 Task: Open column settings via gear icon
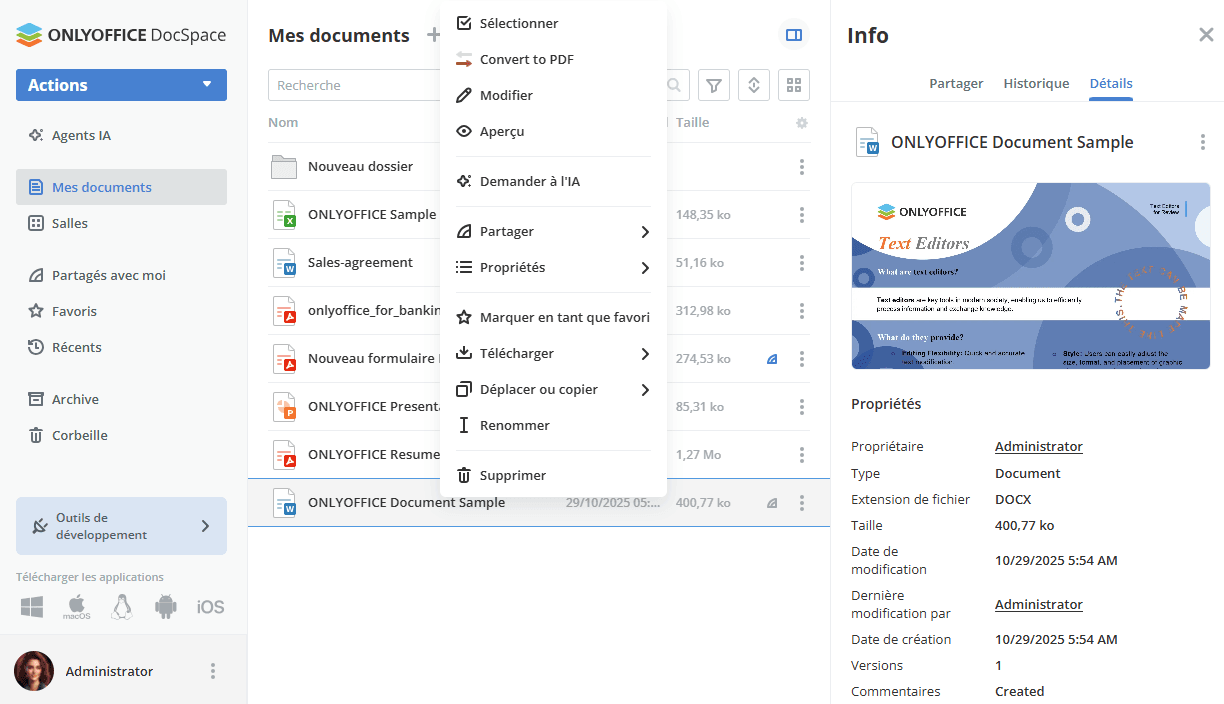click(x=801, y=122)
